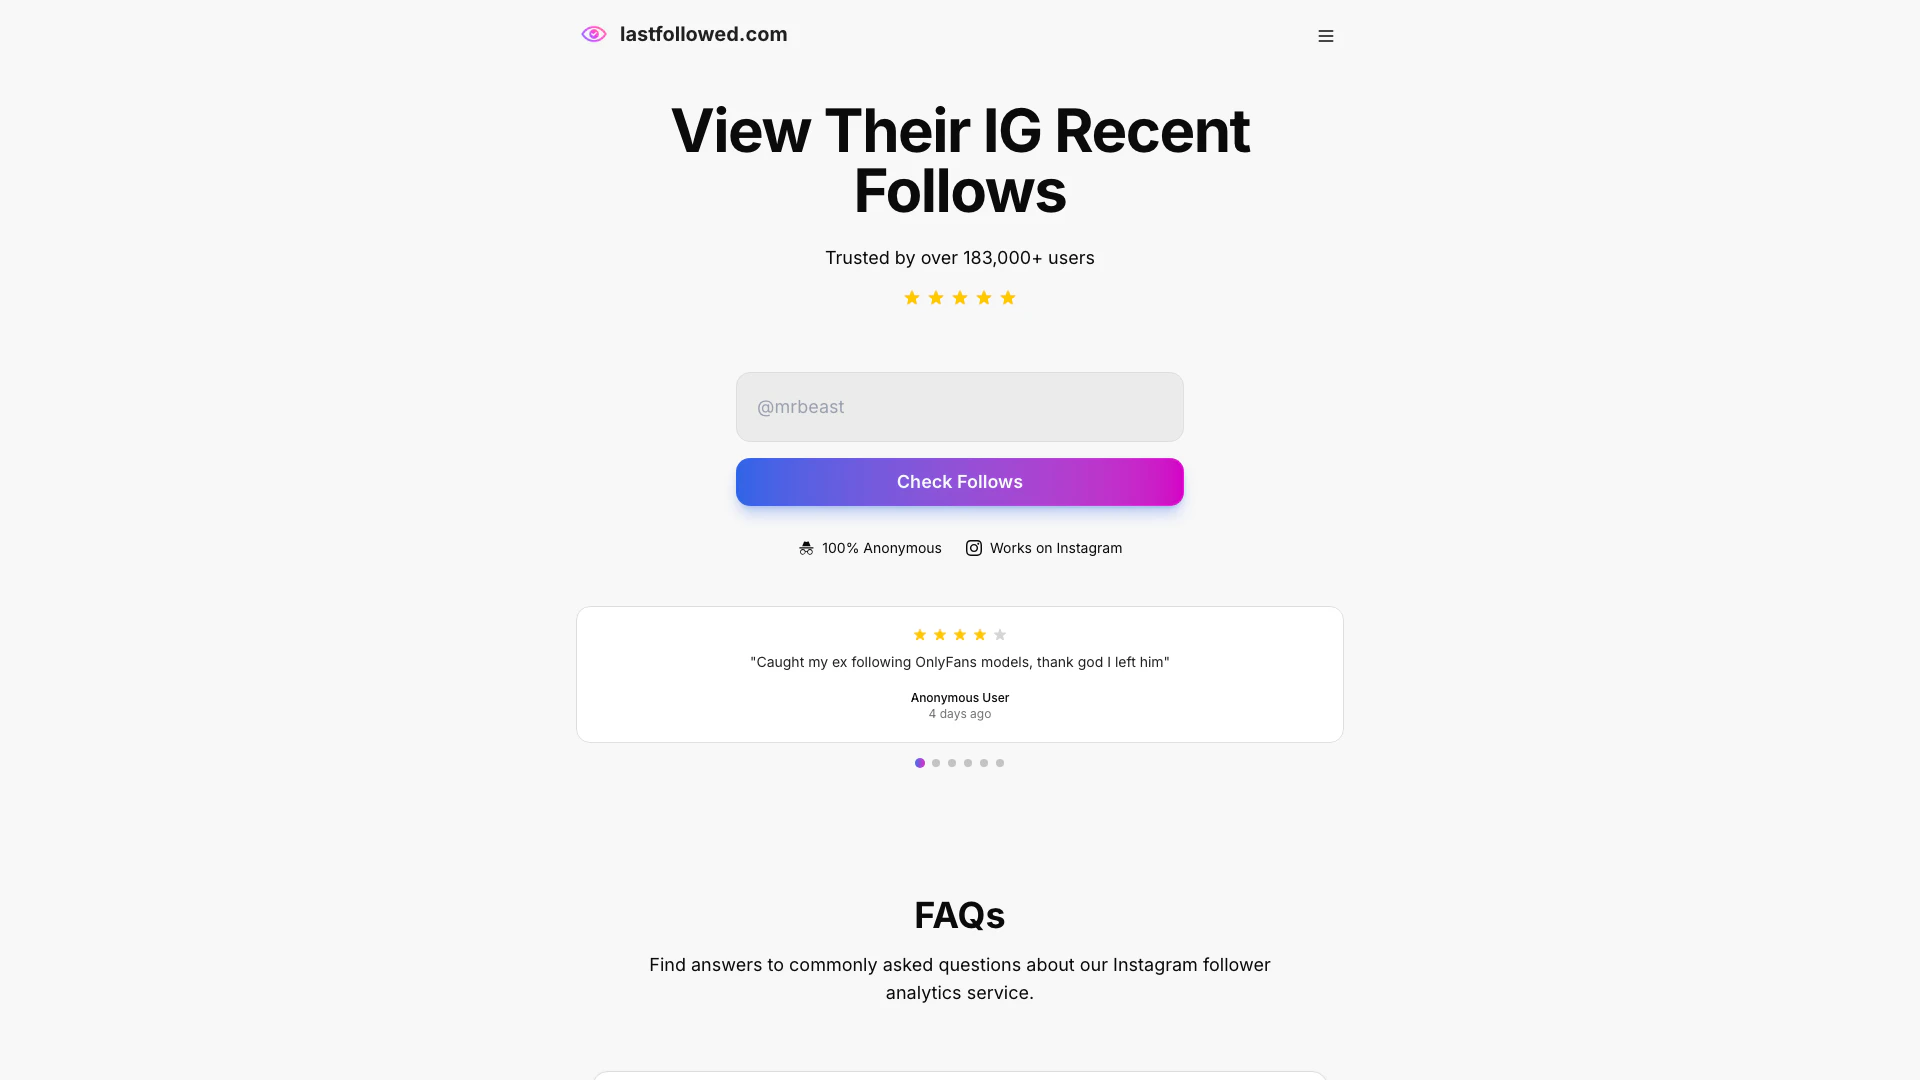1920x1080 pixels.
Task: Click the incognito icon beside 100% Anonymous
Action: point(806,548)
